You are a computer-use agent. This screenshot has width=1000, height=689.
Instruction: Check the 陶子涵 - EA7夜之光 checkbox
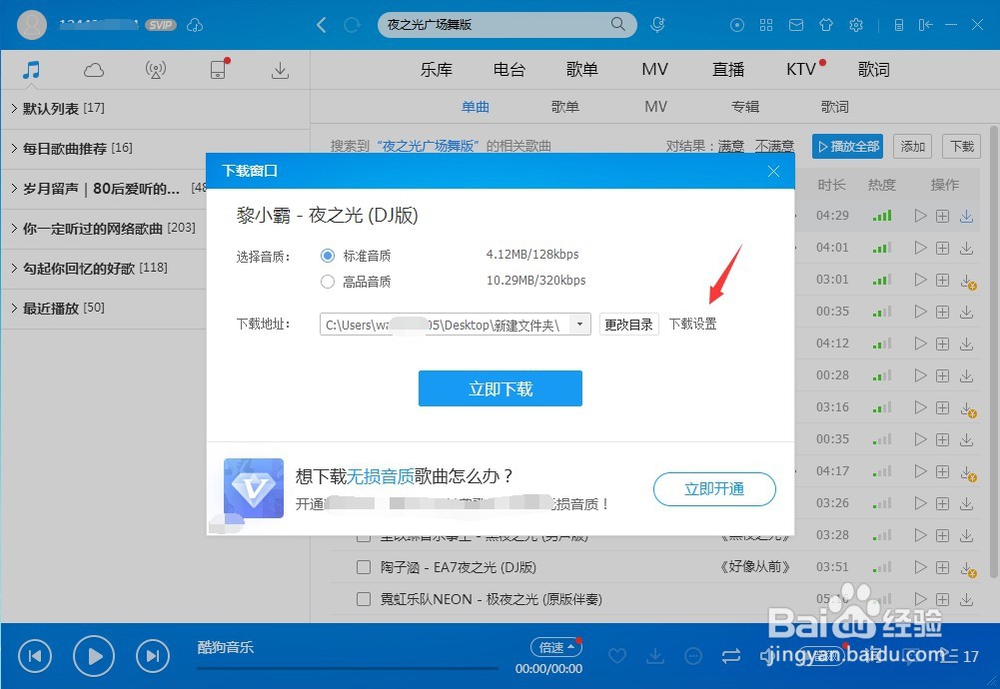click(364, 567)
